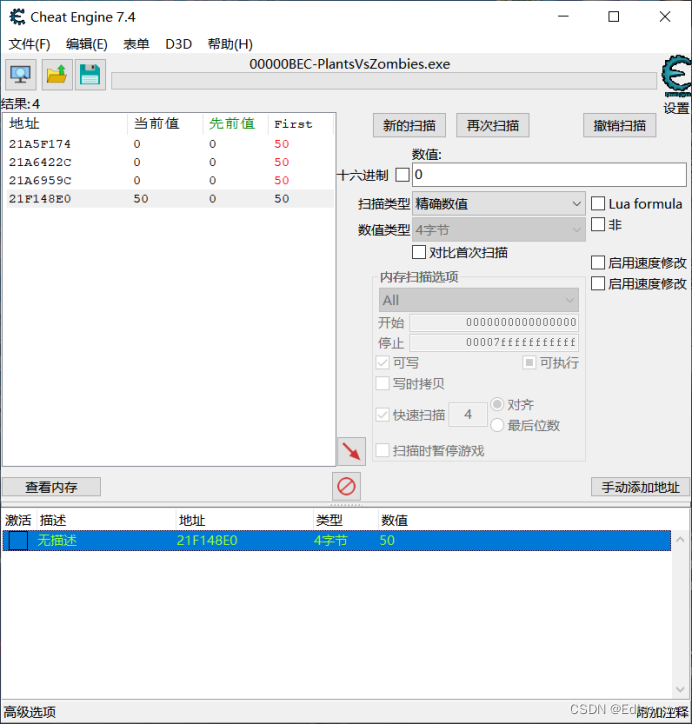
Task: Check the 扫描时暂停游戏 checkbox
Action: click(382, 450)
